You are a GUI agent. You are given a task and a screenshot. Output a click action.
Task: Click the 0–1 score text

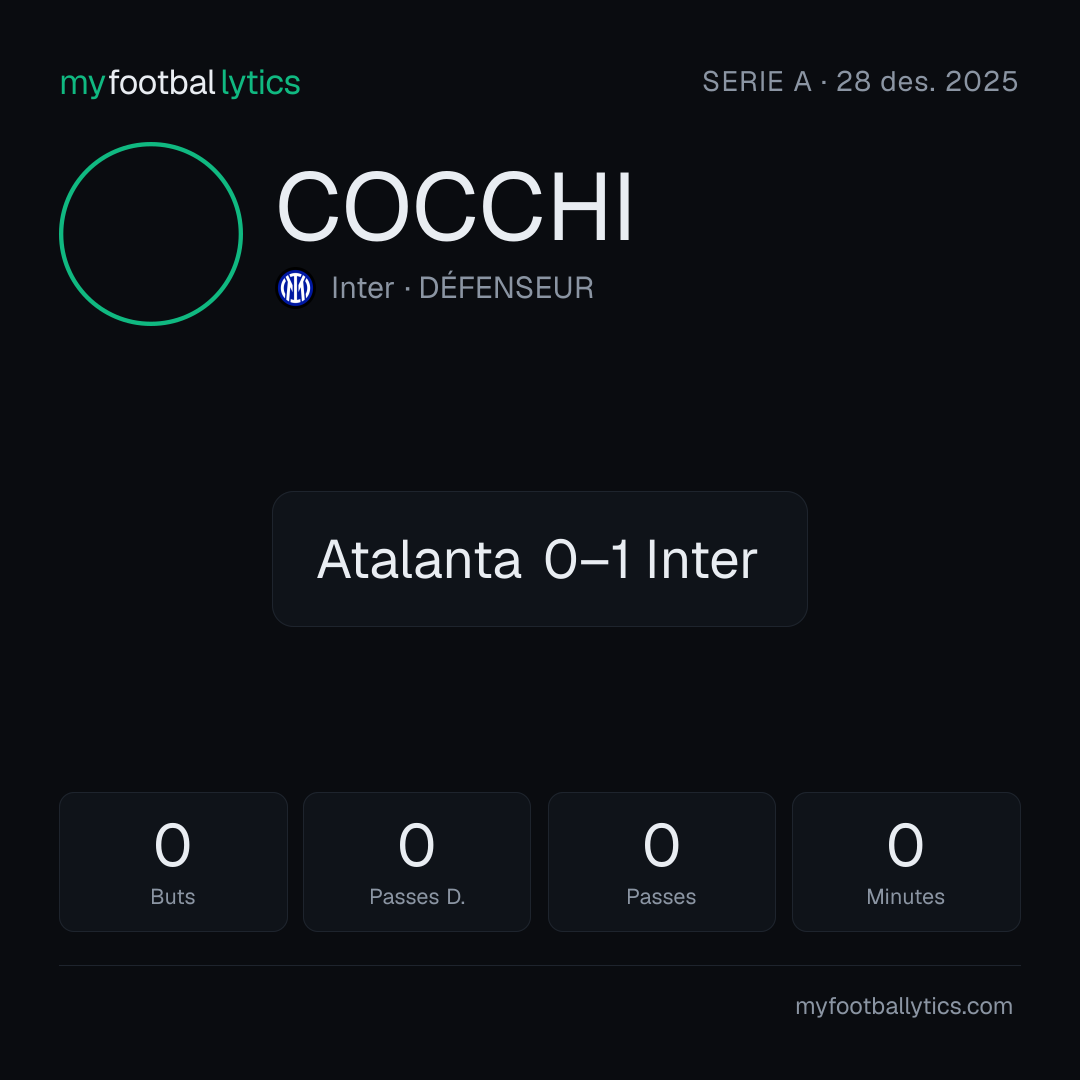(587, 559)
